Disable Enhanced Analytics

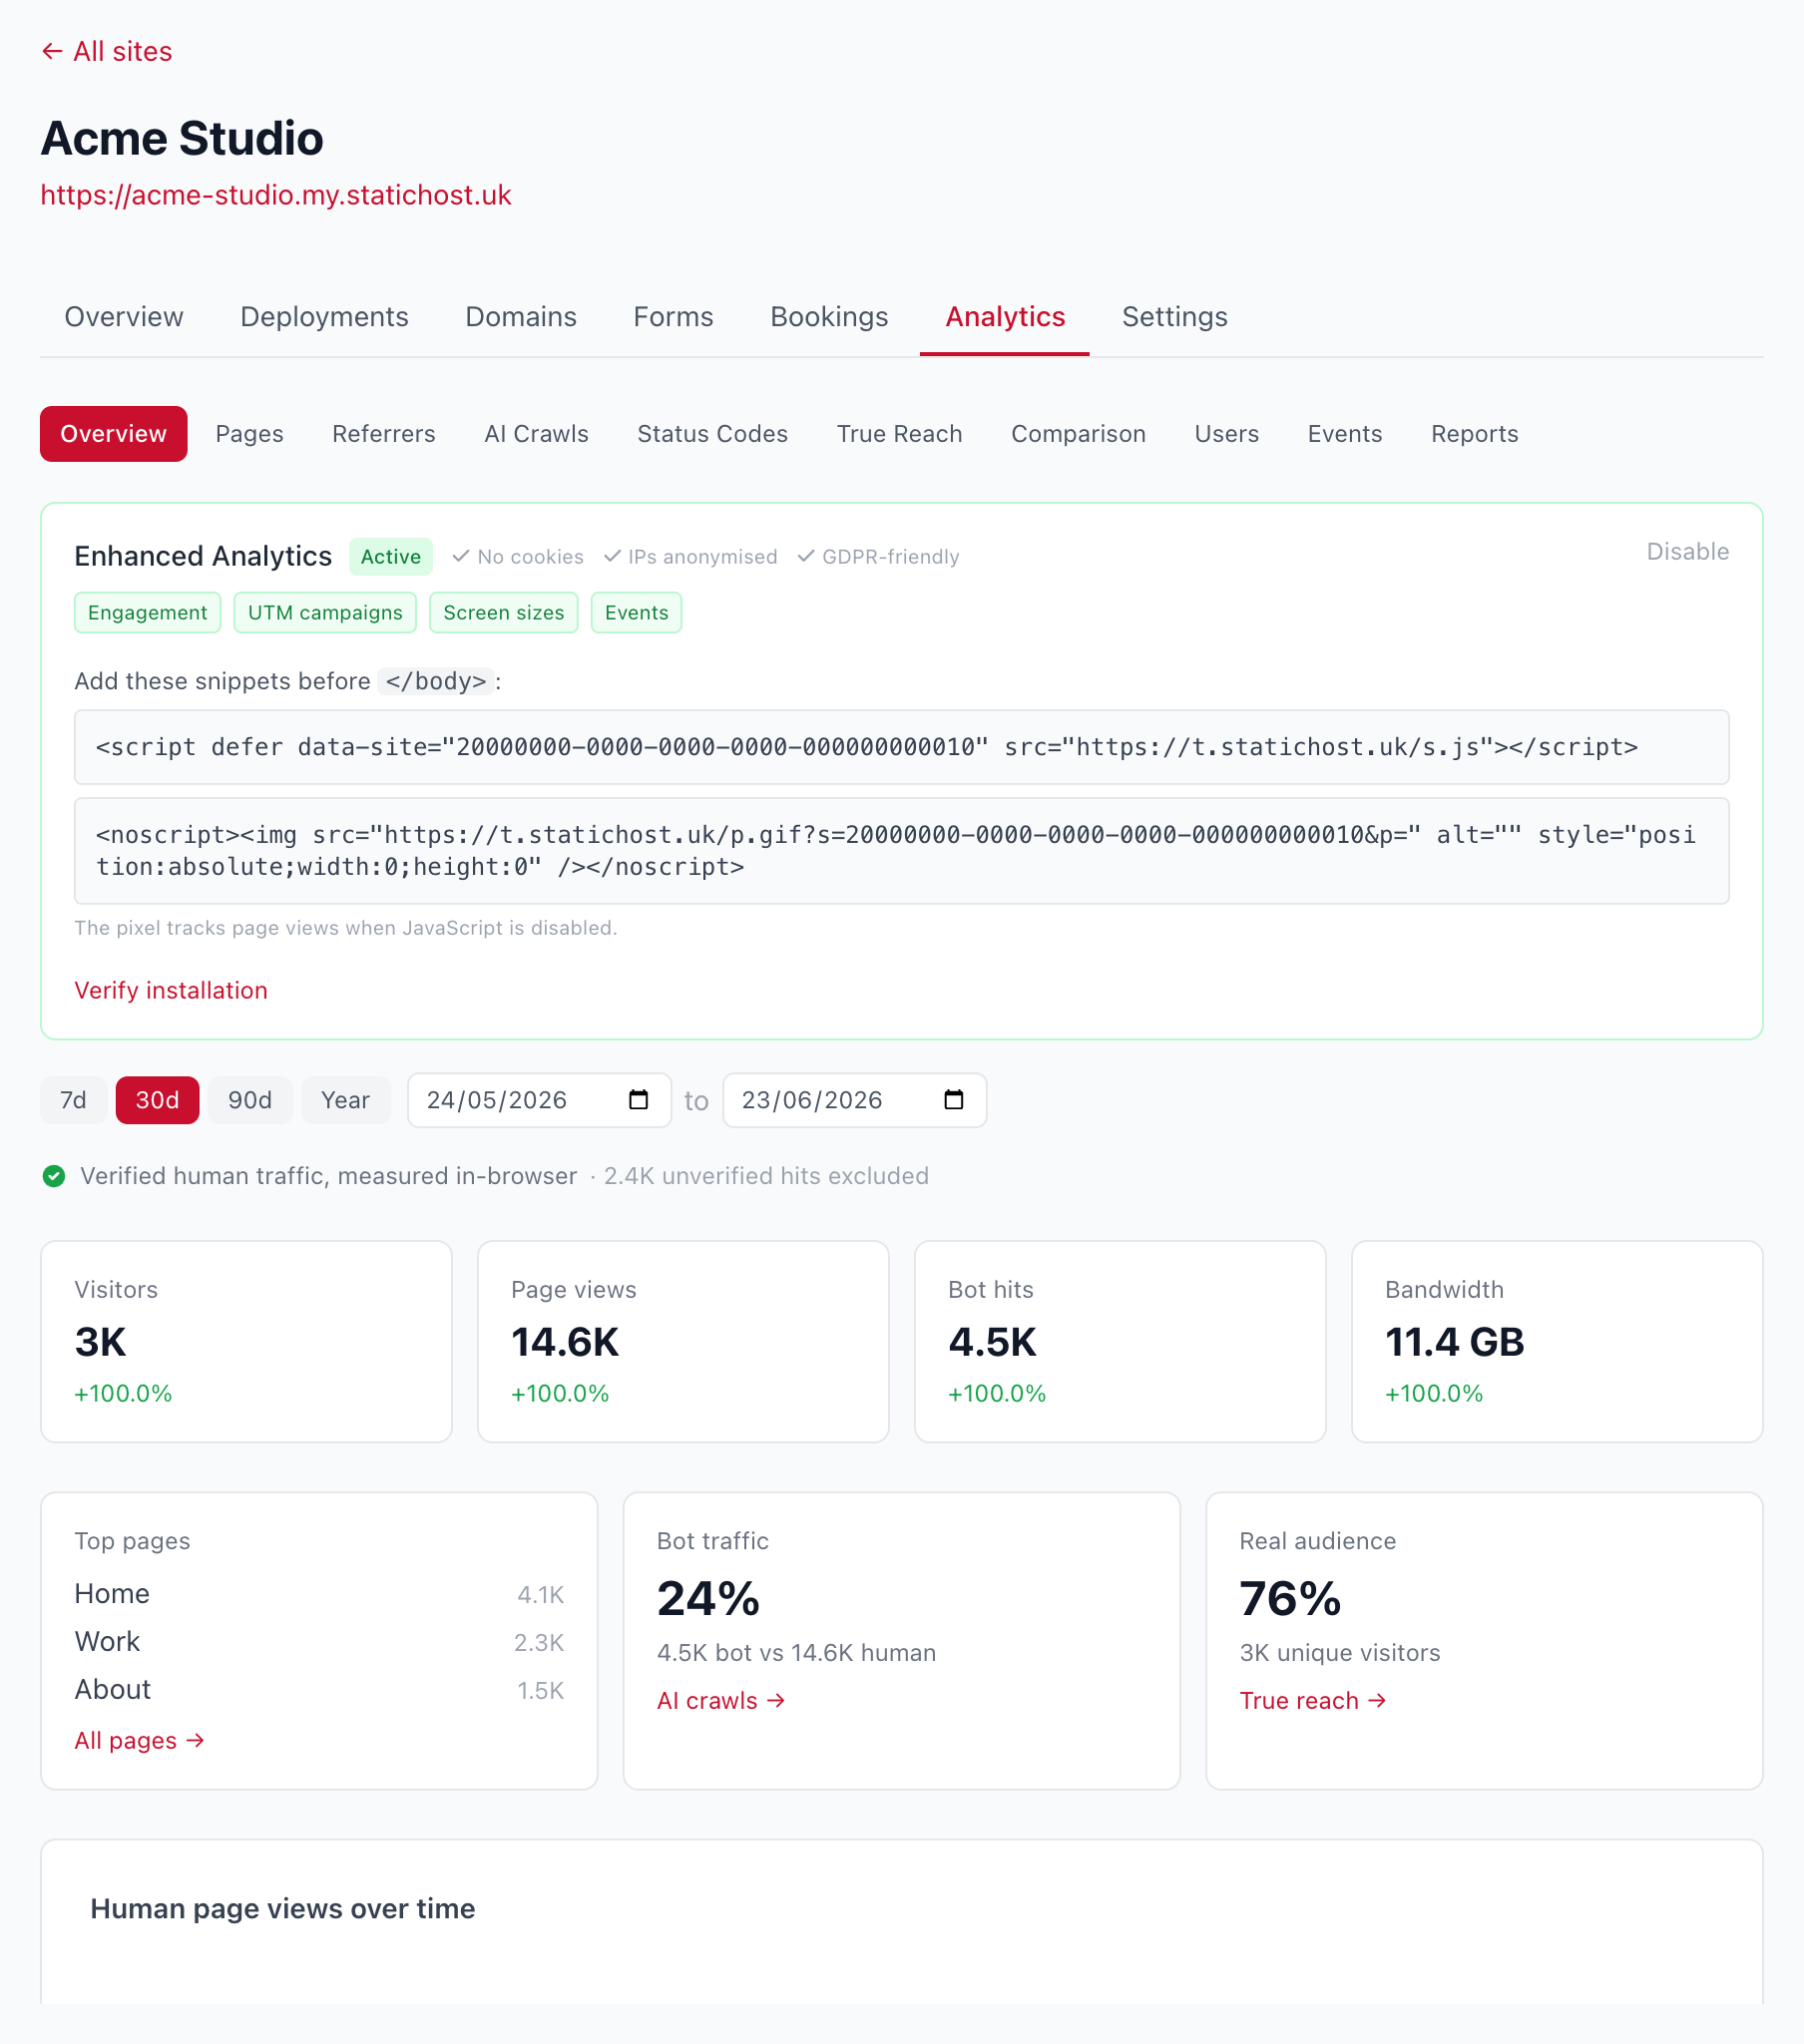pos(1687,552)
